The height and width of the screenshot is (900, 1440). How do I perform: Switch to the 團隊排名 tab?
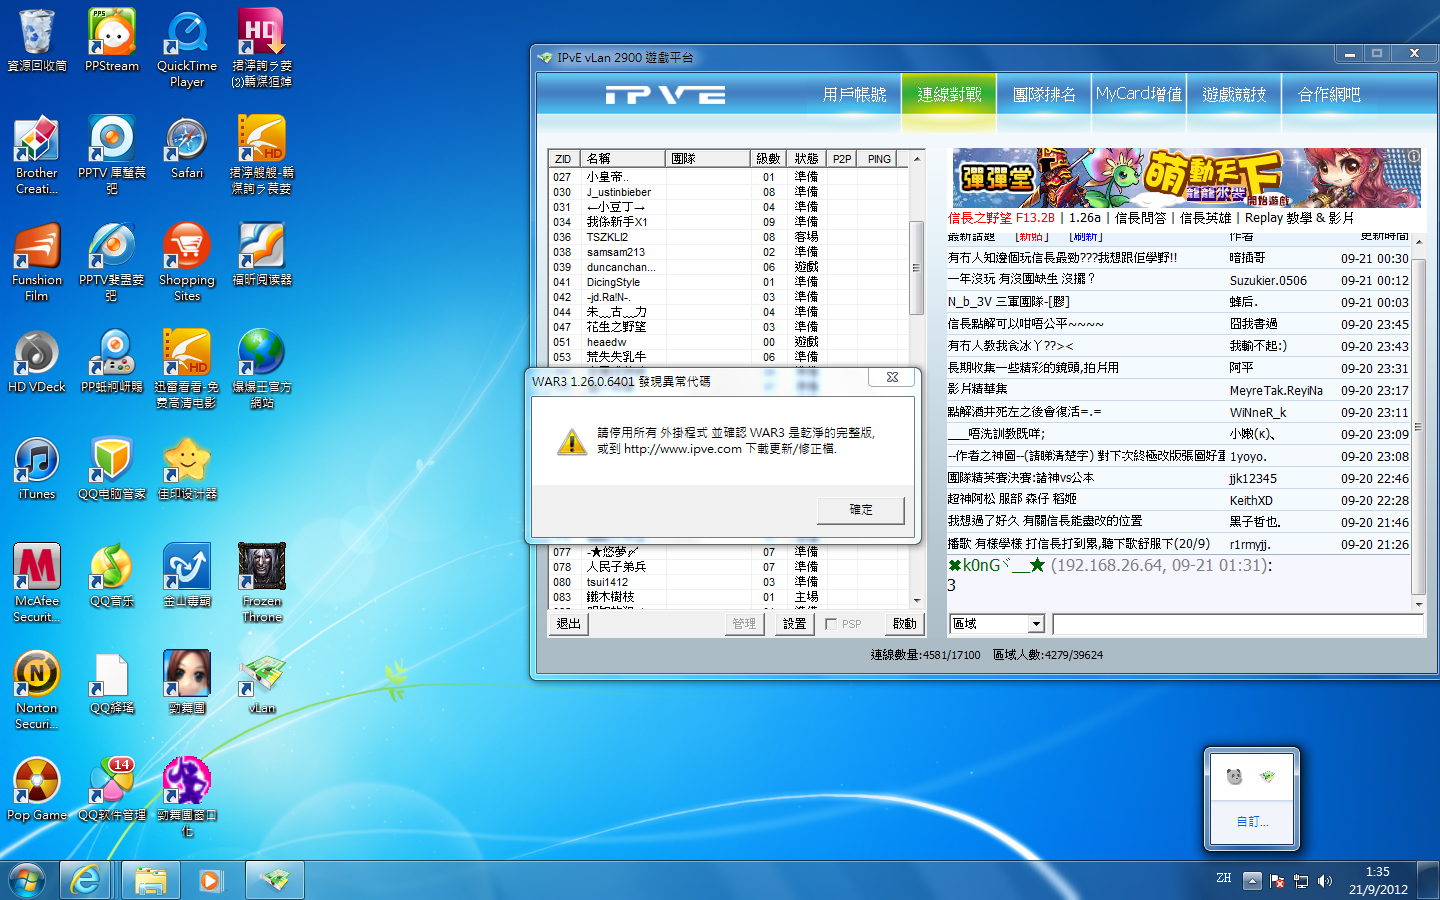pos(1044,95)
